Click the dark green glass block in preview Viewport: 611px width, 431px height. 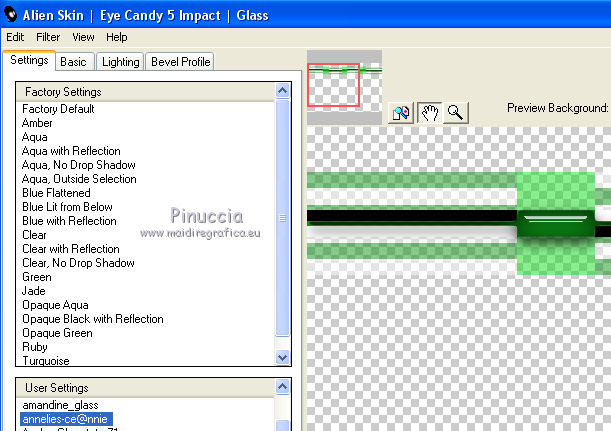tap(556, 223)
